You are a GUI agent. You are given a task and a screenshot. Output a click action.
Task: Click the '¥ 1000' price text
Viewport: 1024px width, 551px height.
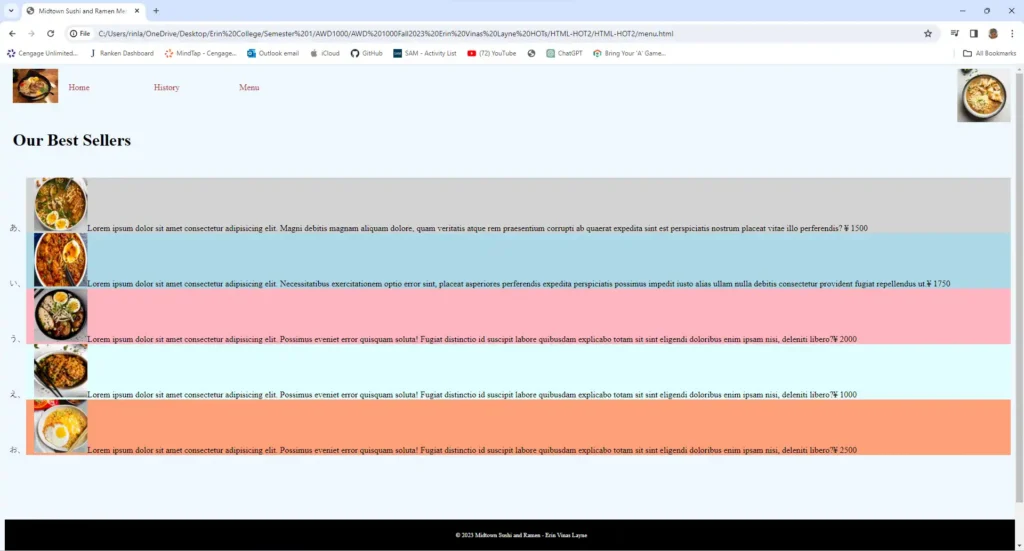tap(845, 395)
